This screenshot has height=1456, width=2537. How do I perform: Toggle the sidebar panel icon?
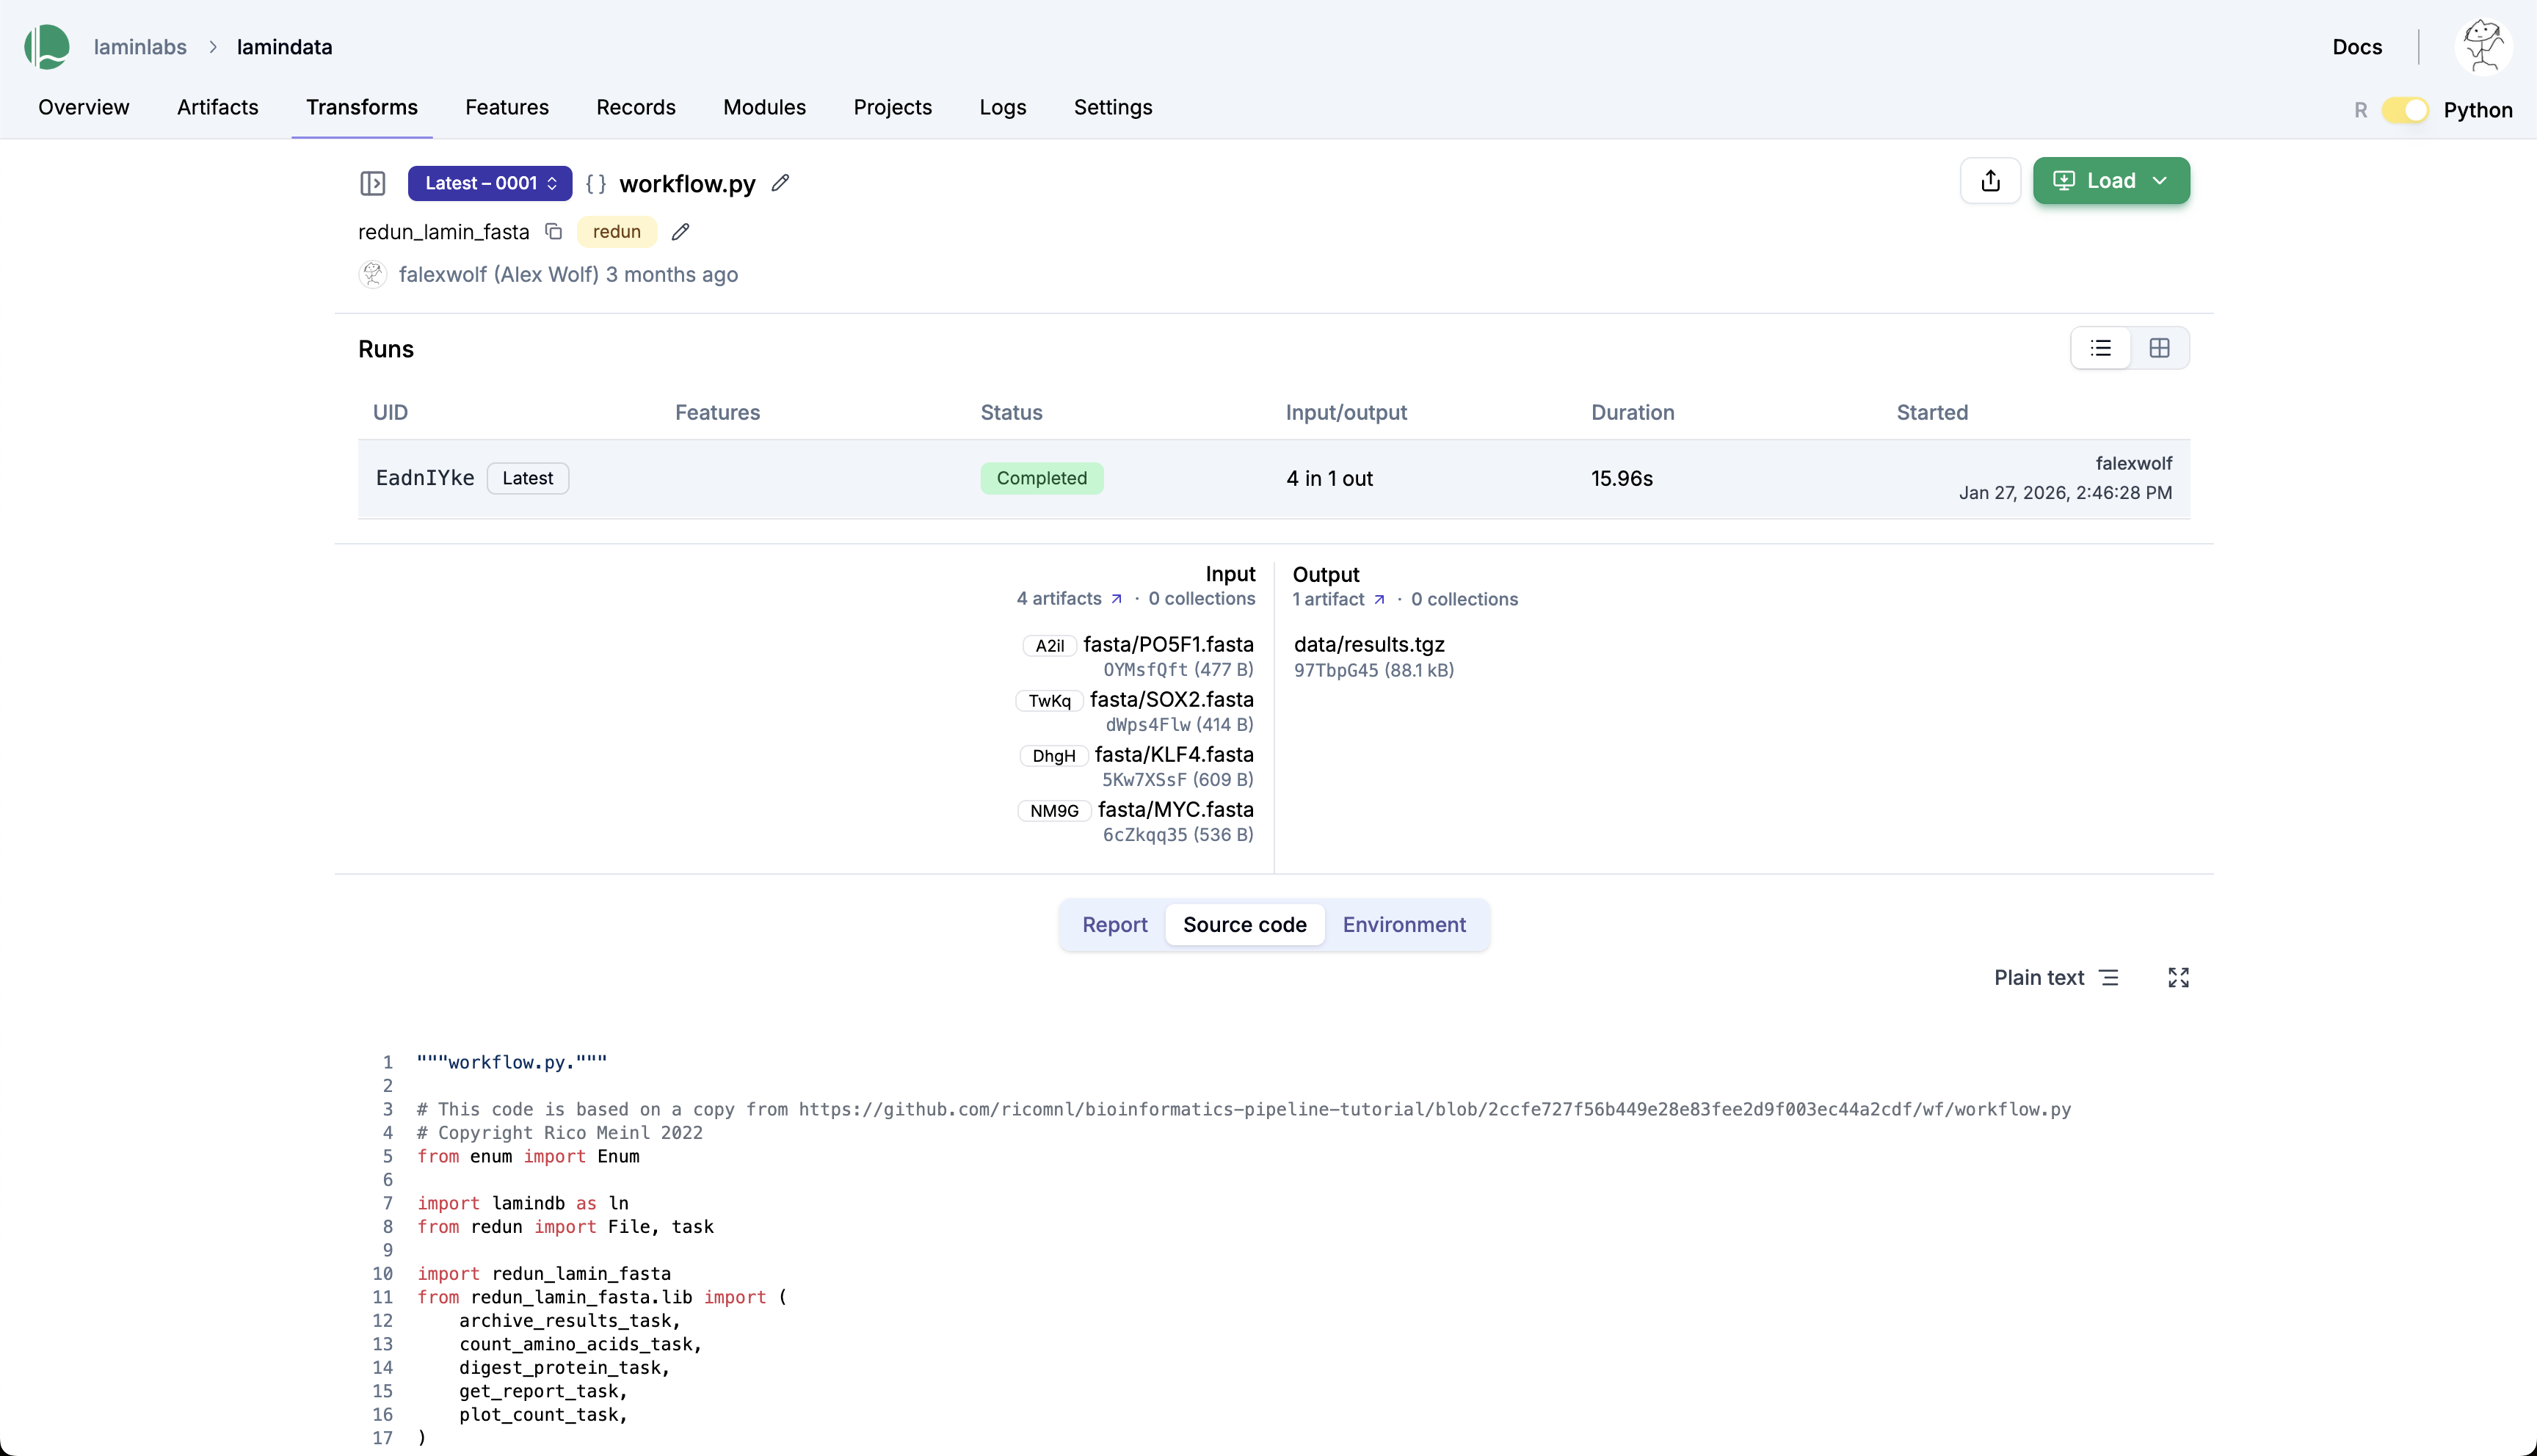pyautogui.click(x=372, y=183)
